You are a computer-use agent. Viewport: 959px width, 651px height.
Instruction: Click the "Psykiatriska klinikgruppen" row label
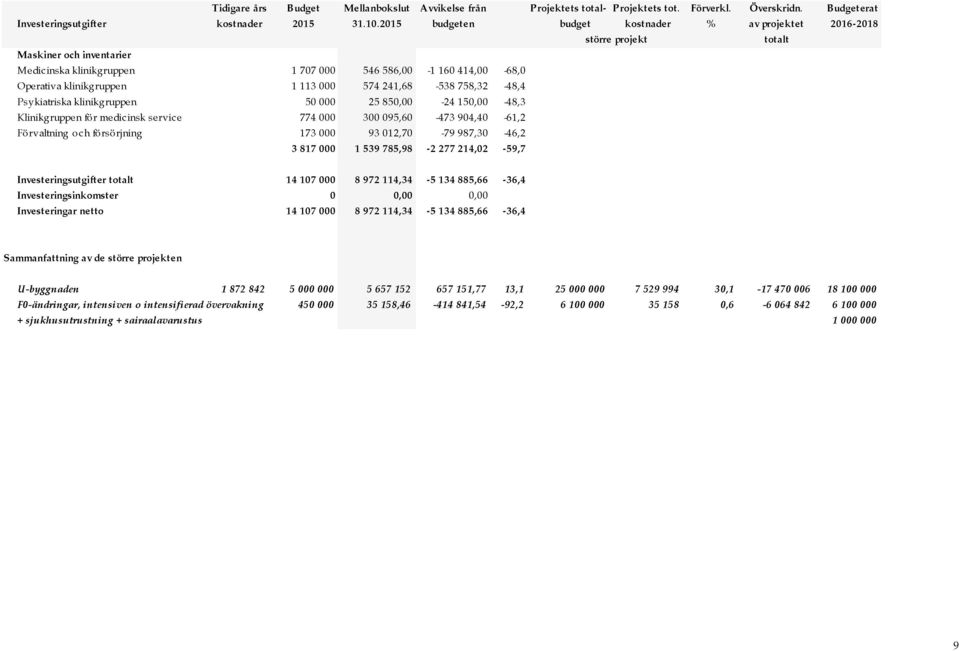point(77,102)
